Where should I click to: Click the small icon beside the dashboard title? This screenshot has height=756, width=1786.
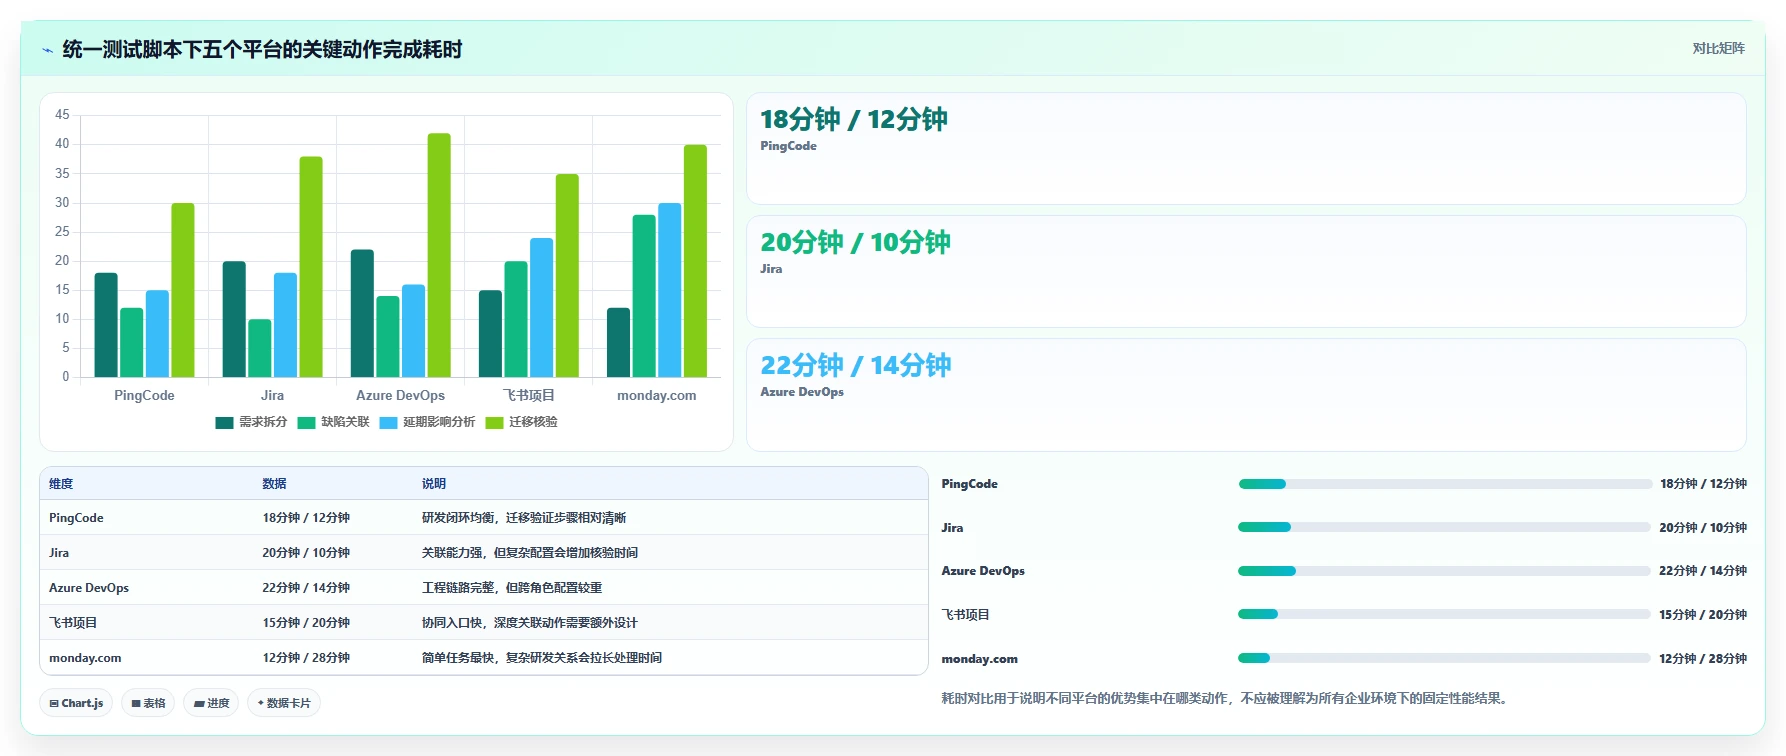[47, 50]
